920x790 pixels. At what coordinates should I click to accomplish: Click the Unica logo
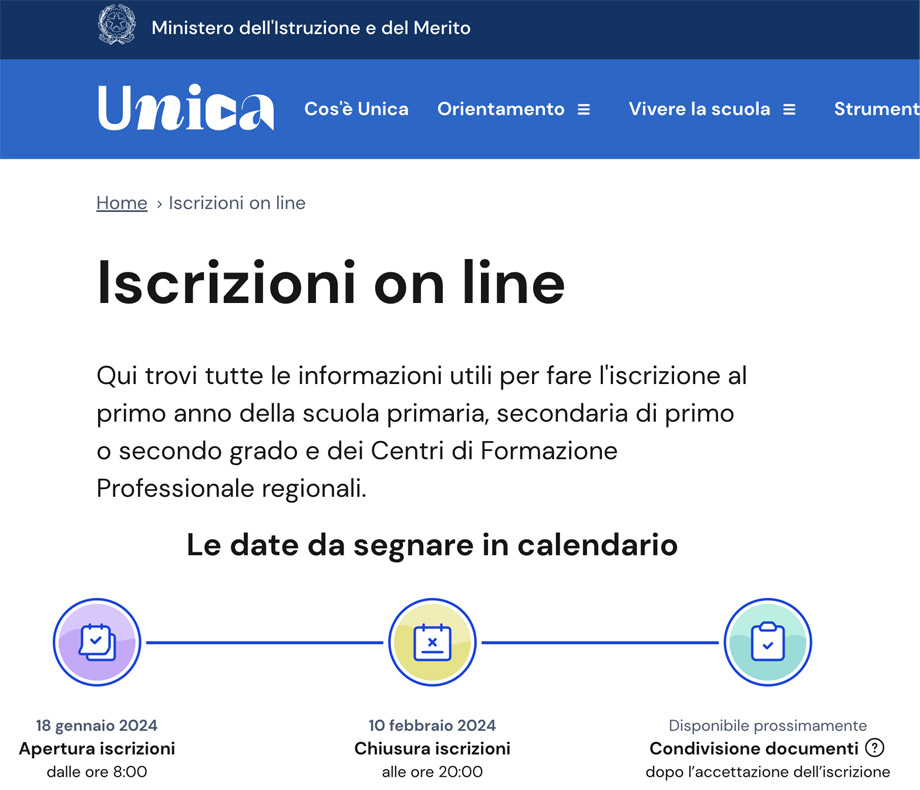pyautogui.click(x=185, y=107)
